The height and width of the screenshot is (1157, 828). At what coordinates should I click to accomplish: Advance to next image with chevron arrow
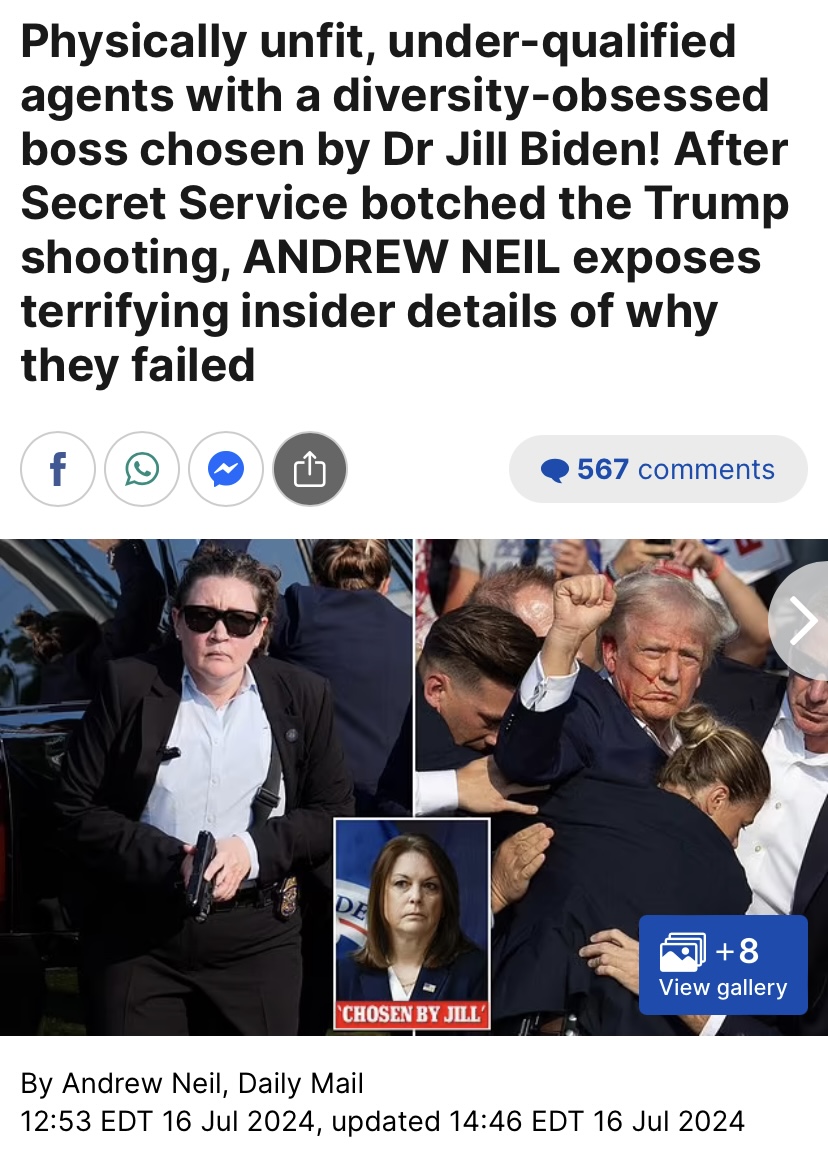pos(801,621)
